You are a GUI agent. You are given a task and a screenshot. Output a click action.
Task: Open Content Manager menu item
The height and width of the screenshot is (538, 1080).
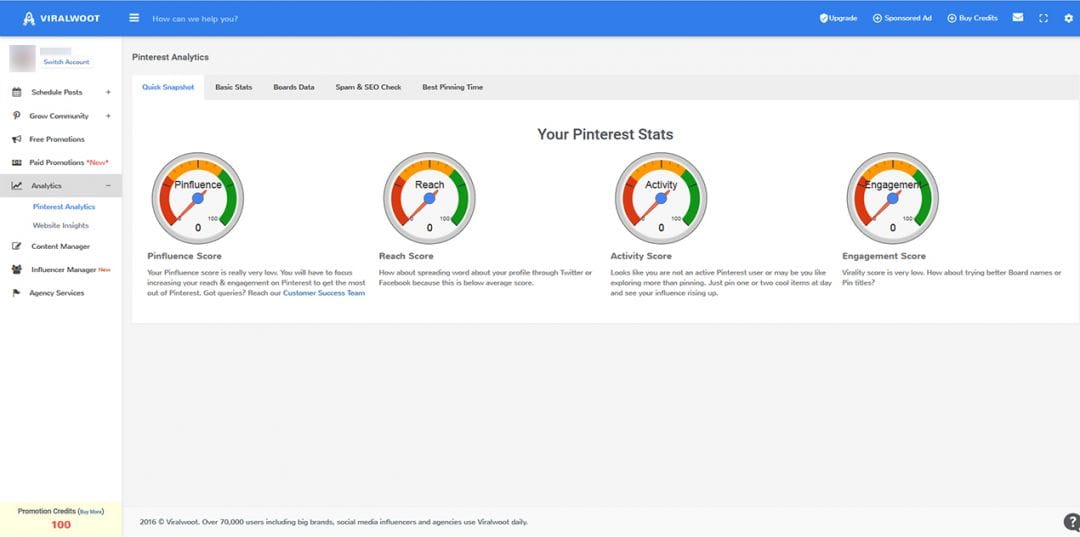point(61,247)
